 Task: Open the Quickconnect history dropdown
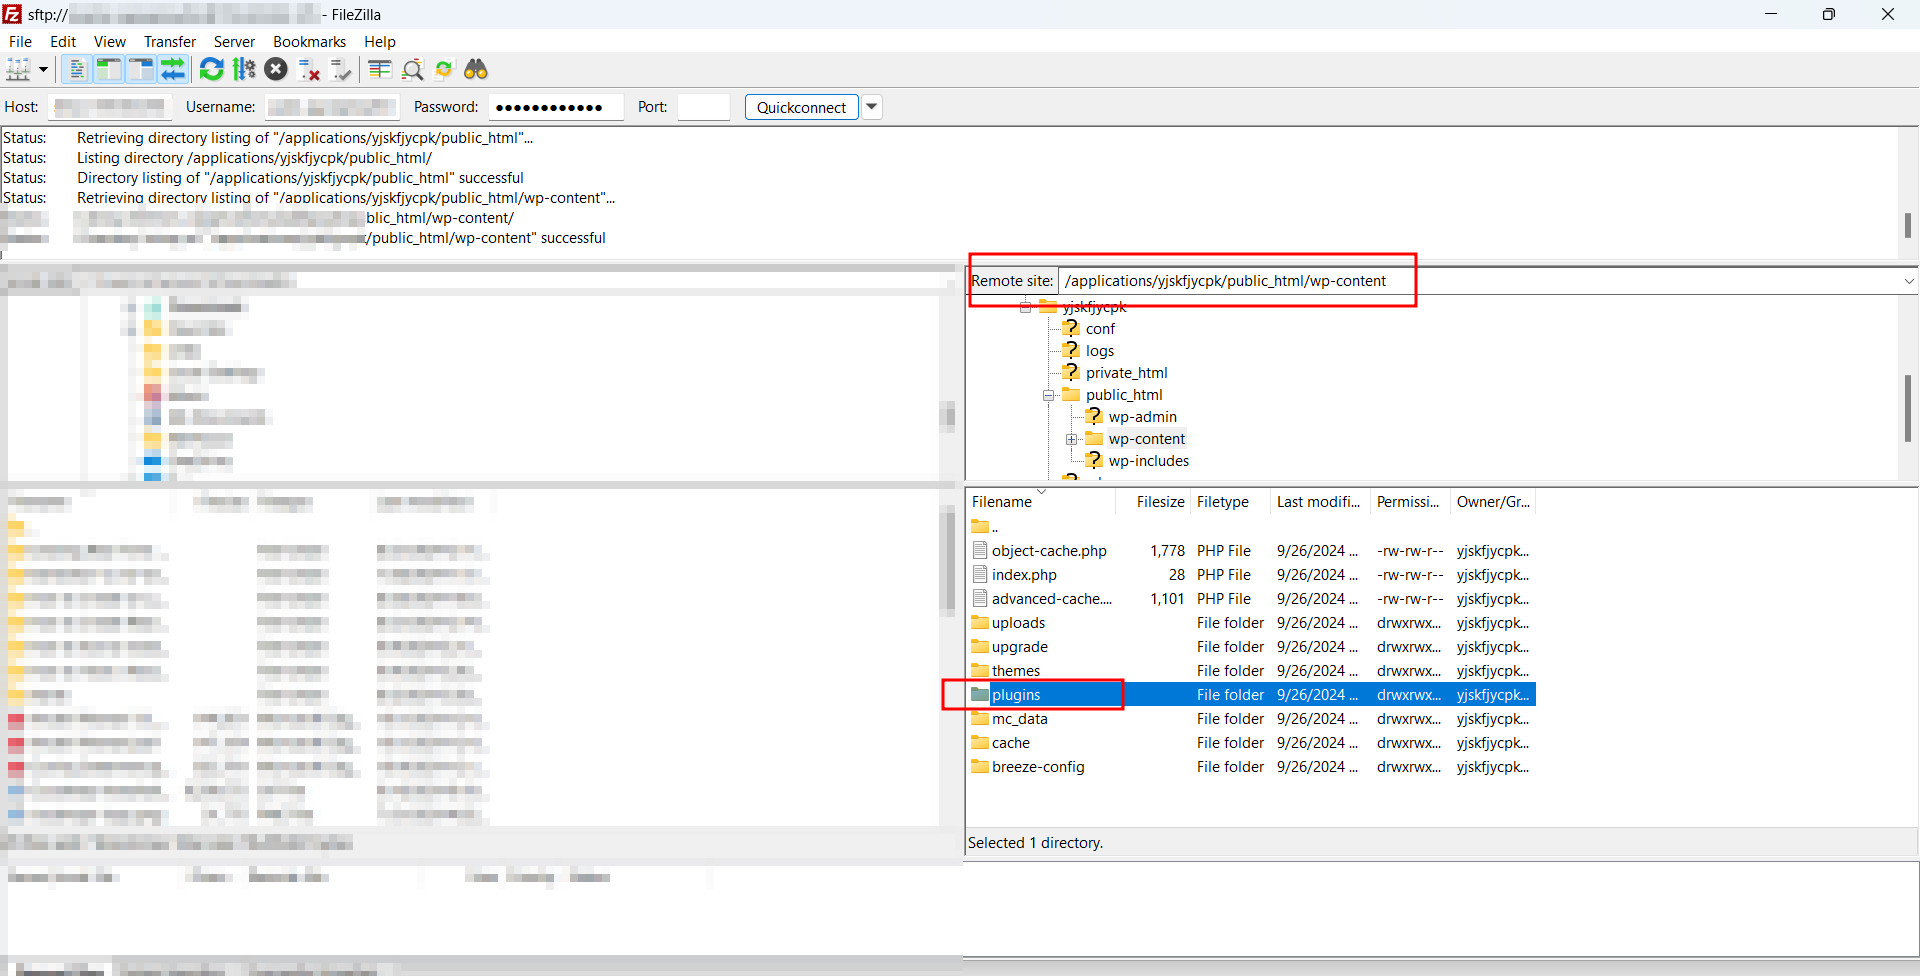pos(872,107)
